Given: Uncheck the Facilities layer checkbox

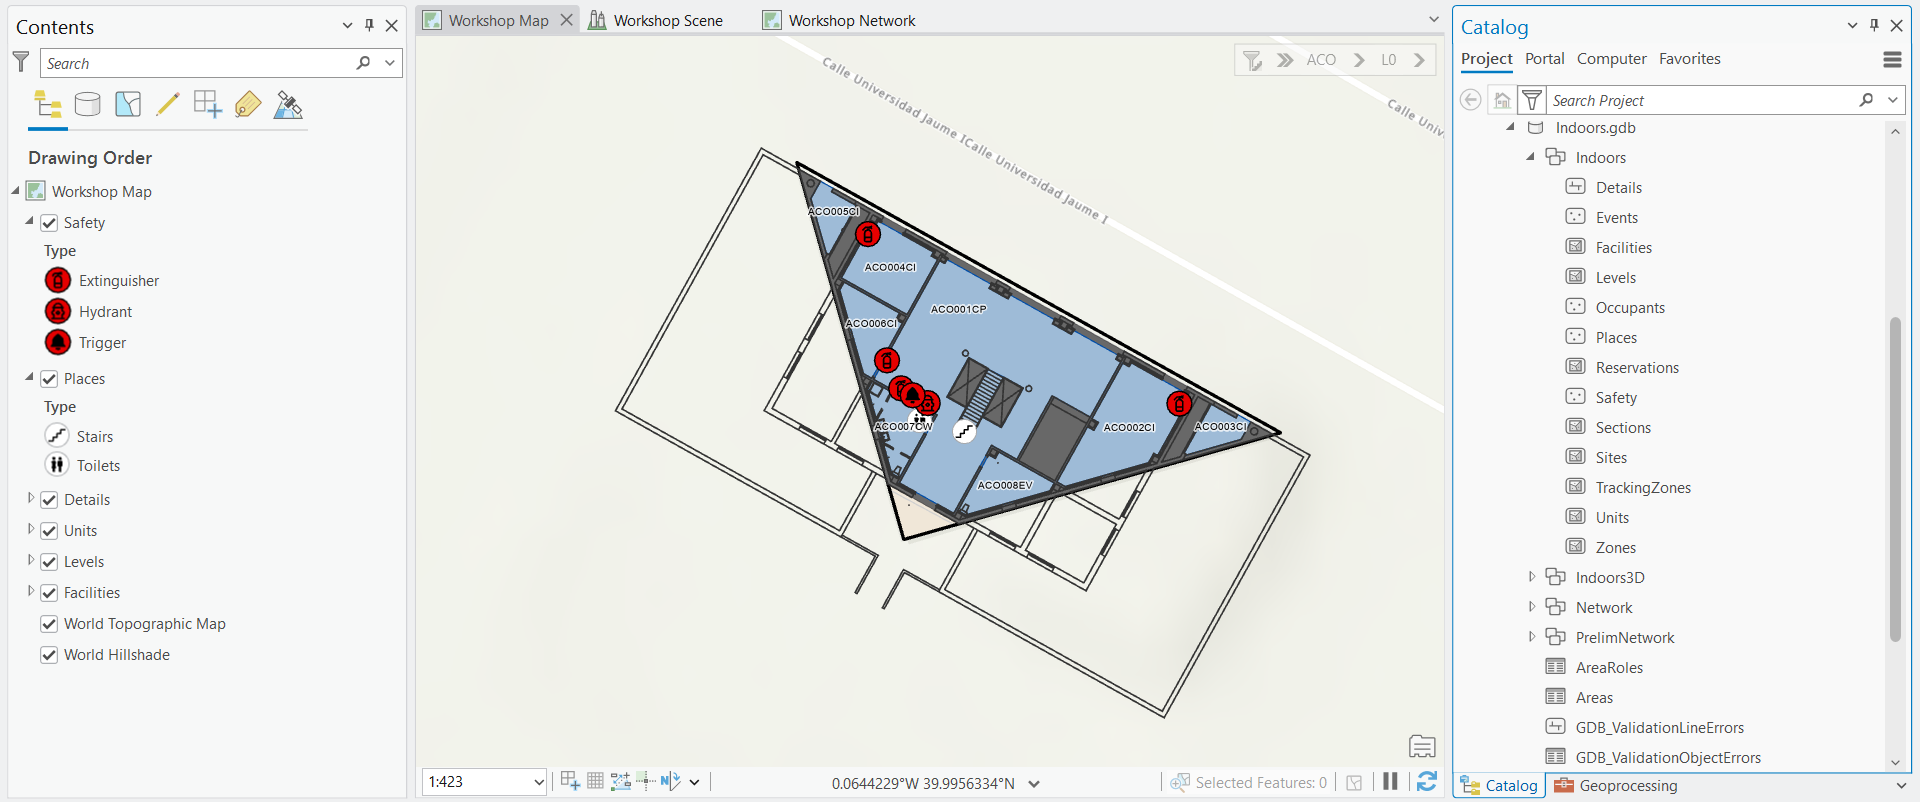Looking at the screenshot, I should pos(49,593).
